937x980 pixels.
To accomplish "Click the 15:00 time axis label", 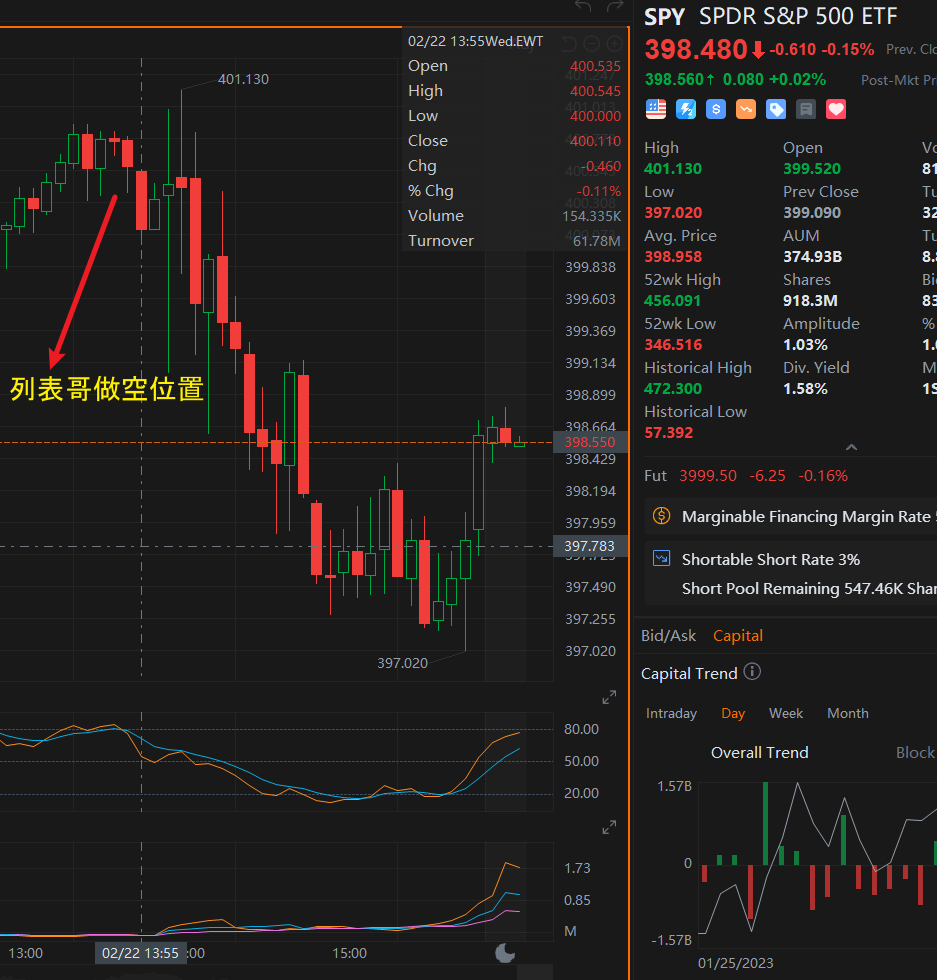I will point(349,953).
